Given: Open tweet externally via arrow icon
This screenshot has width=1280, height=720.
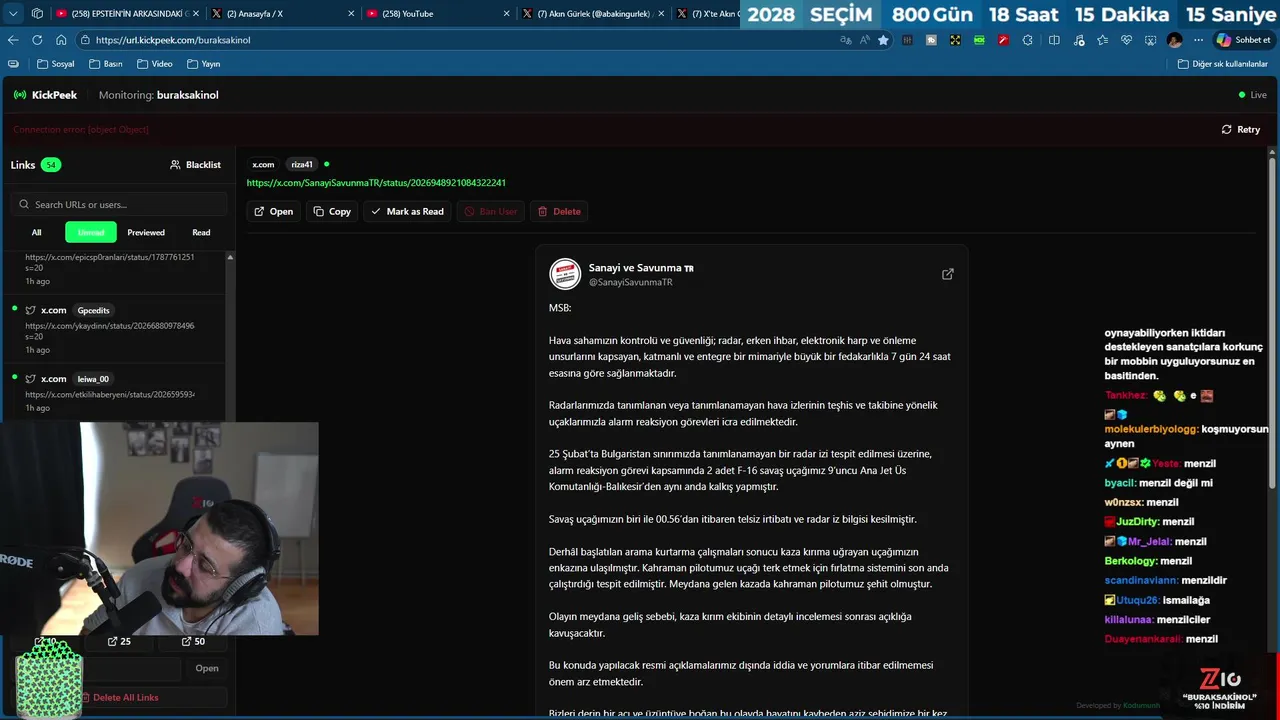Looking at the screenshot, I should [948, 274].
